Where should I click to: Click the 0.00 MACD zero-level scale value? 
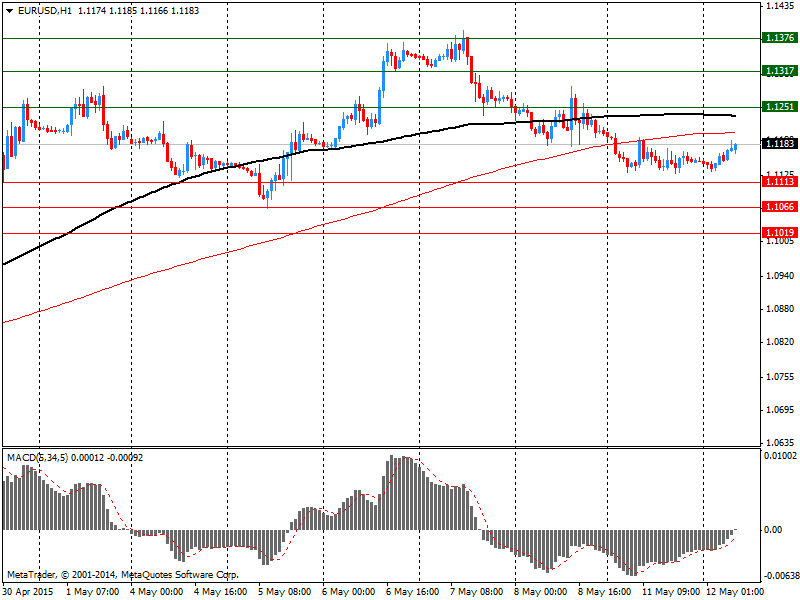tap(773, 530)
